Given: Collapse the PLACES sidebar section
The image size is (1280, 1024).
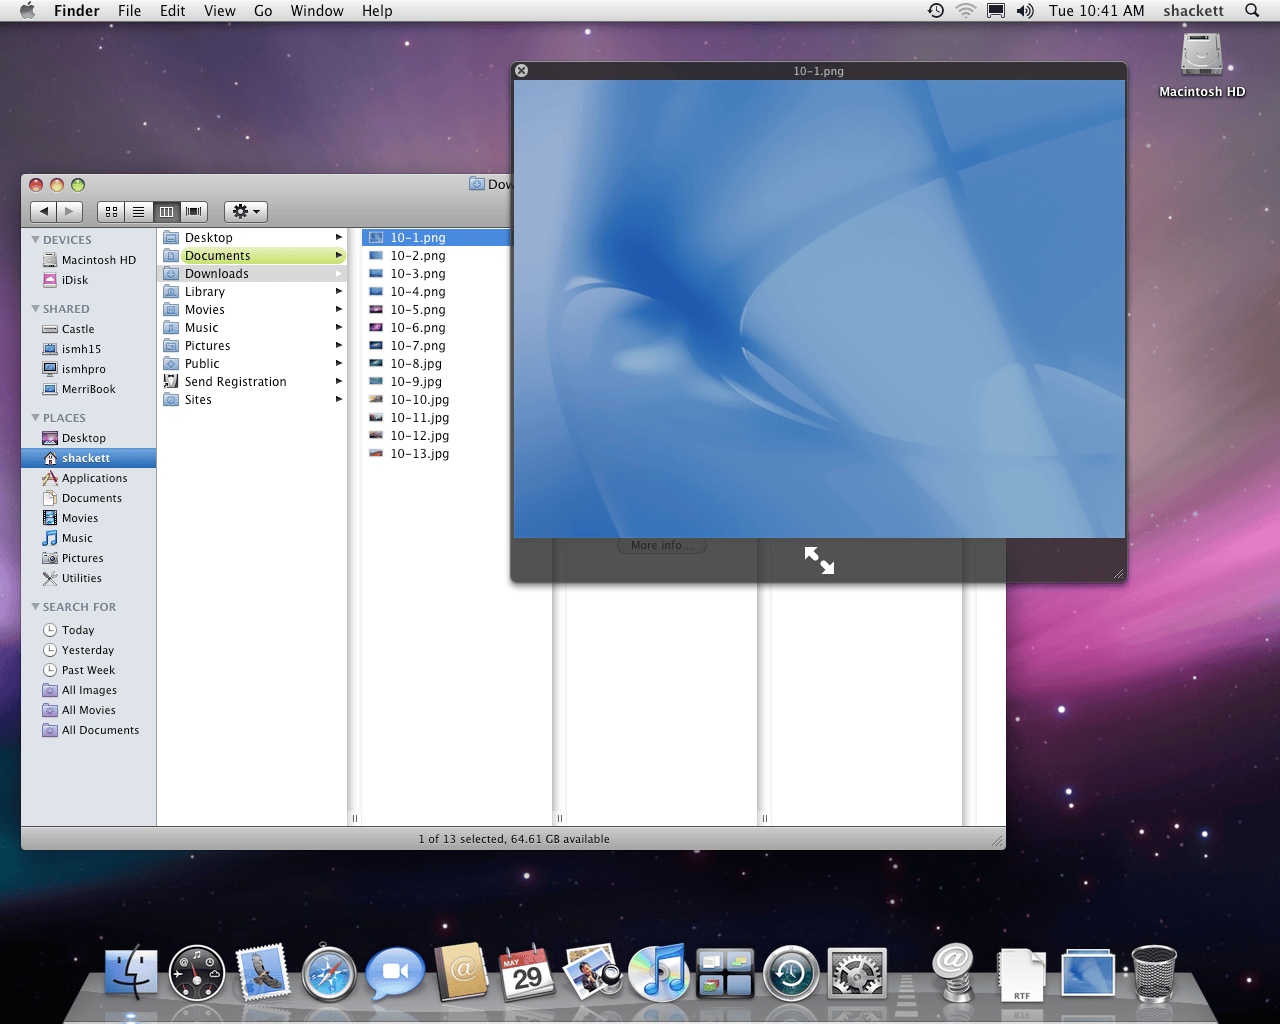Looking at the screenshot, I should pyautogui.click(x=36, y=418).
